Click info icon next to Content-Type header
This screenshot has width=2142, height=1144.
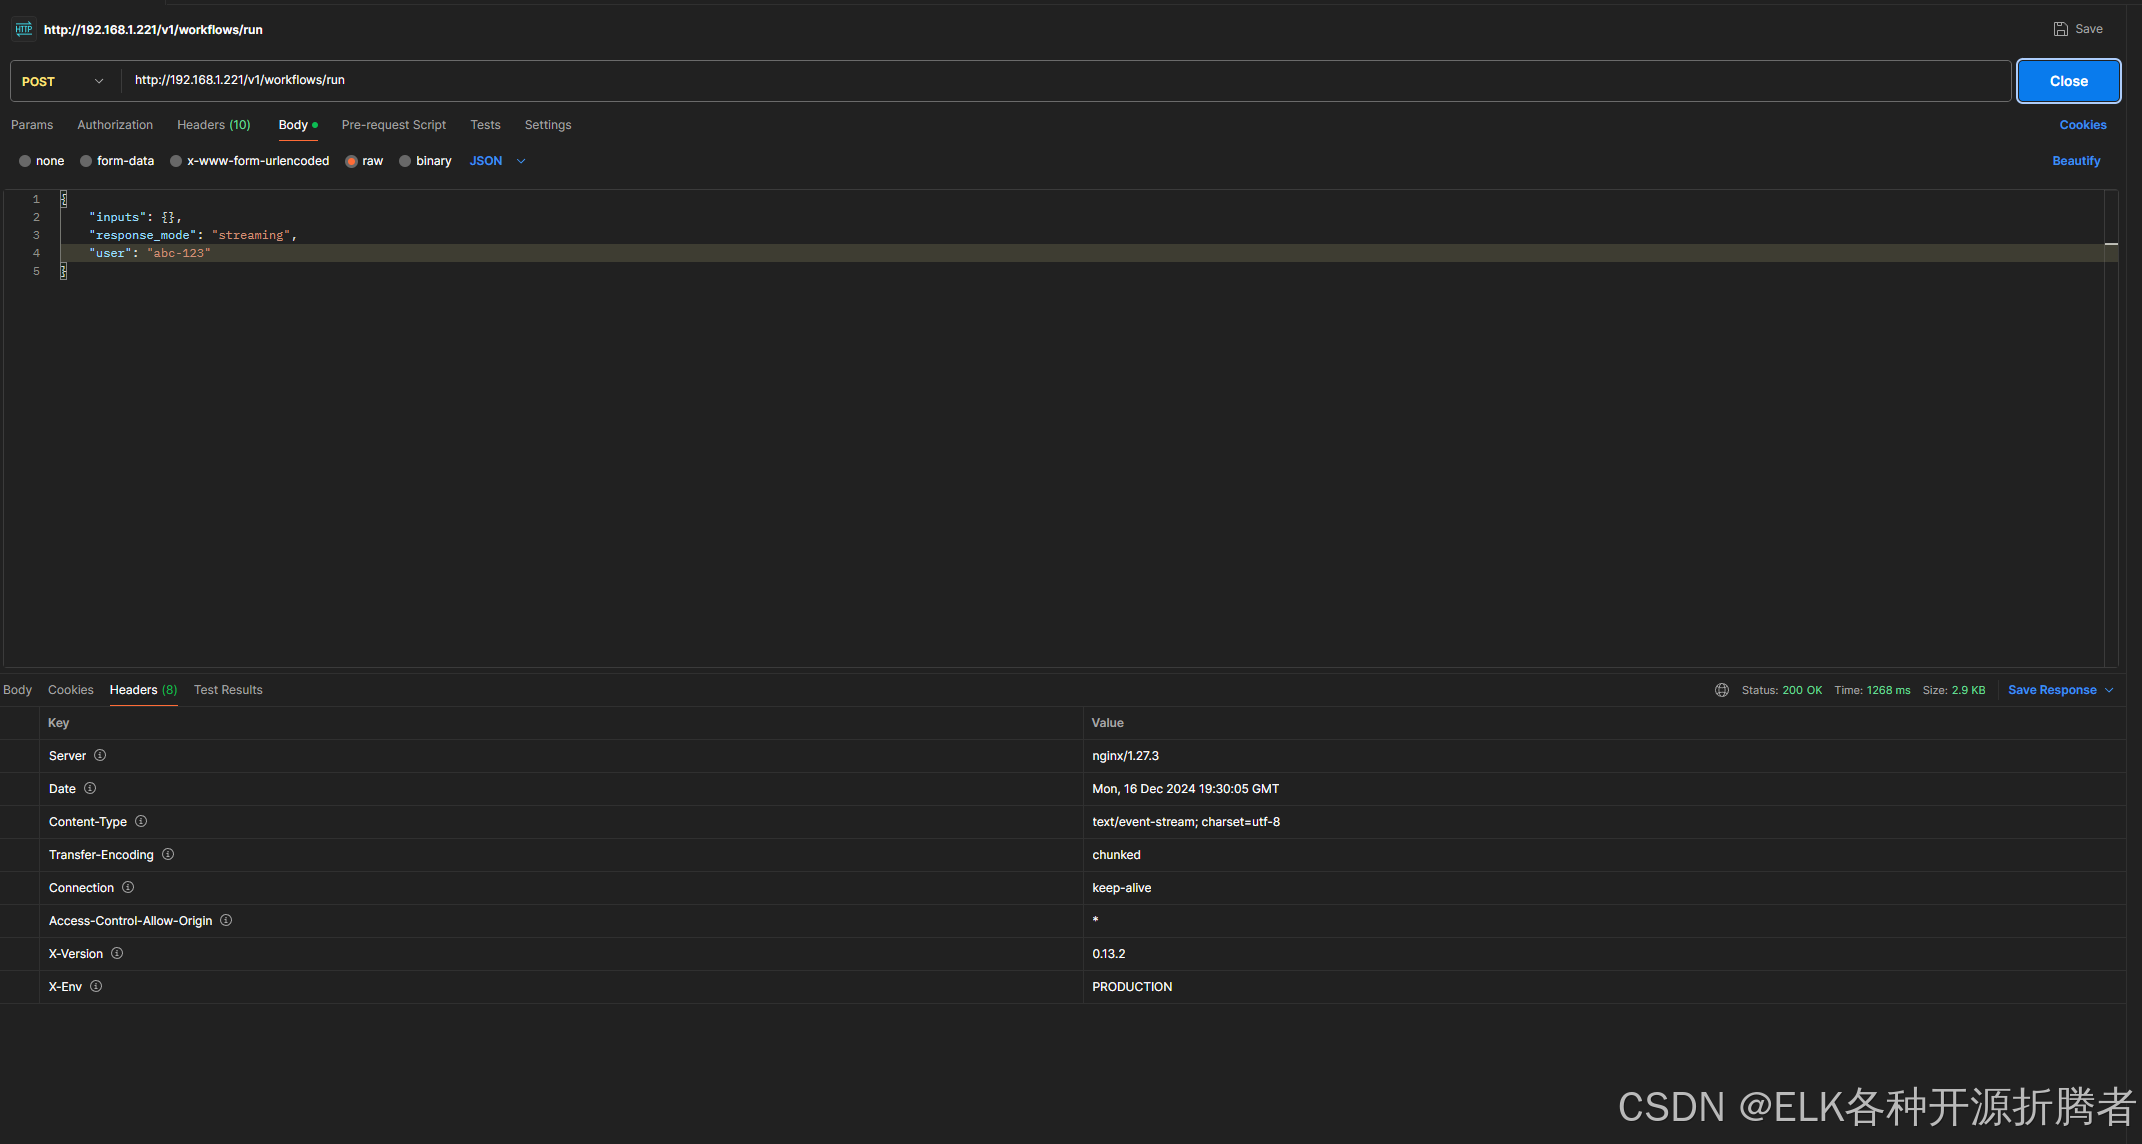[x=141, y=821]
